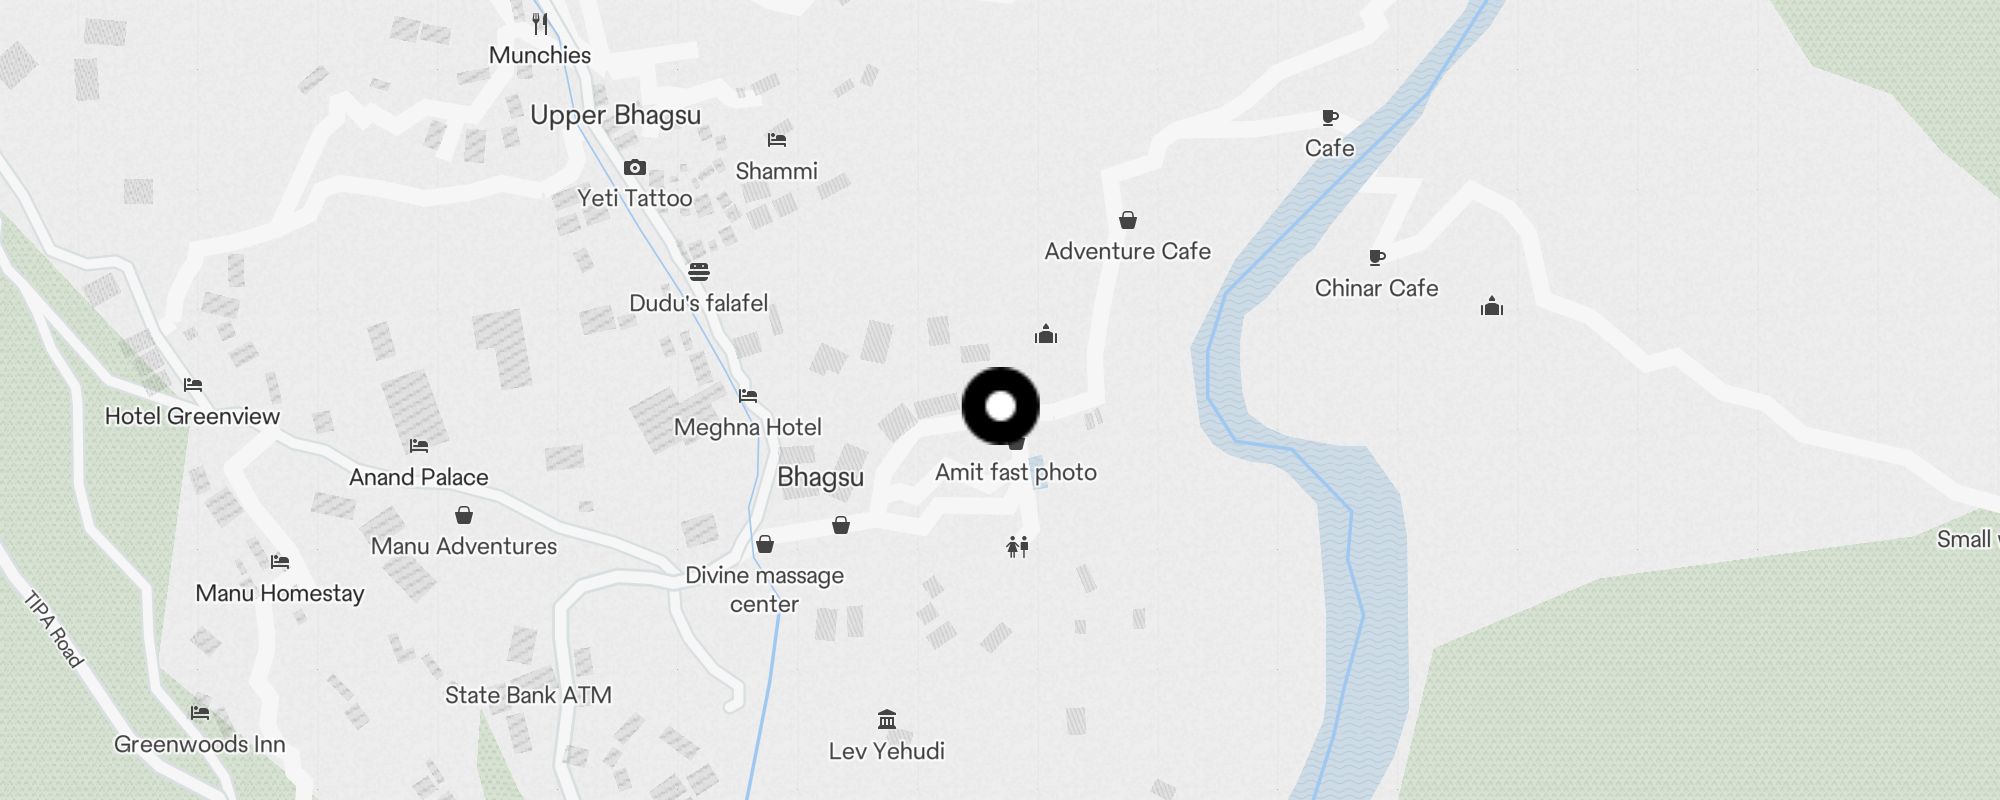This screenshot has height=800, width=2000.
Task: Click the Manu Adventures shopping bag icon
Action: (x=464, y=515)
